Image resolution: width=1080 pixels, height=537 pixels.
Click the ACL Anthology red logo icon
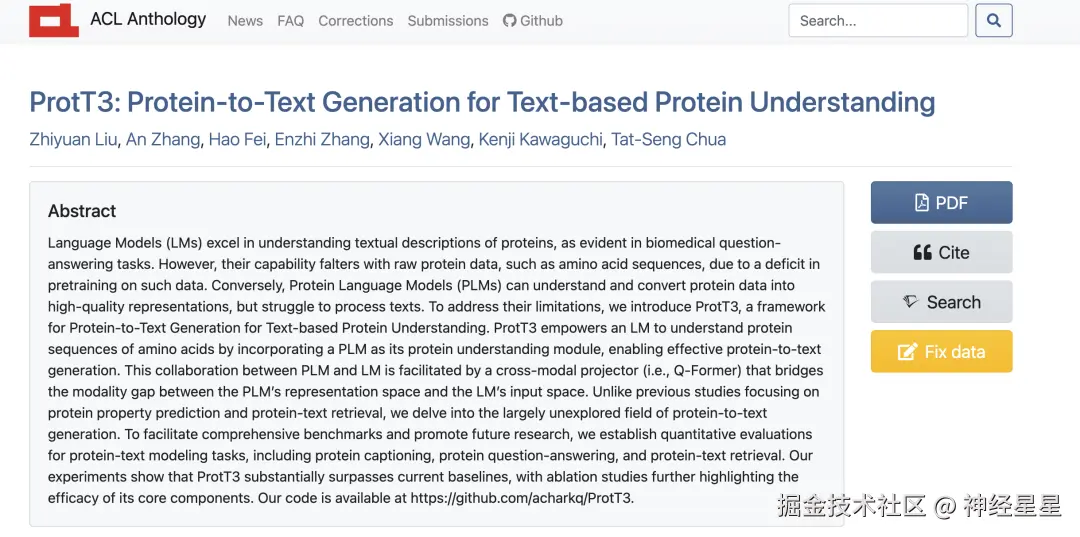[54, 20]
